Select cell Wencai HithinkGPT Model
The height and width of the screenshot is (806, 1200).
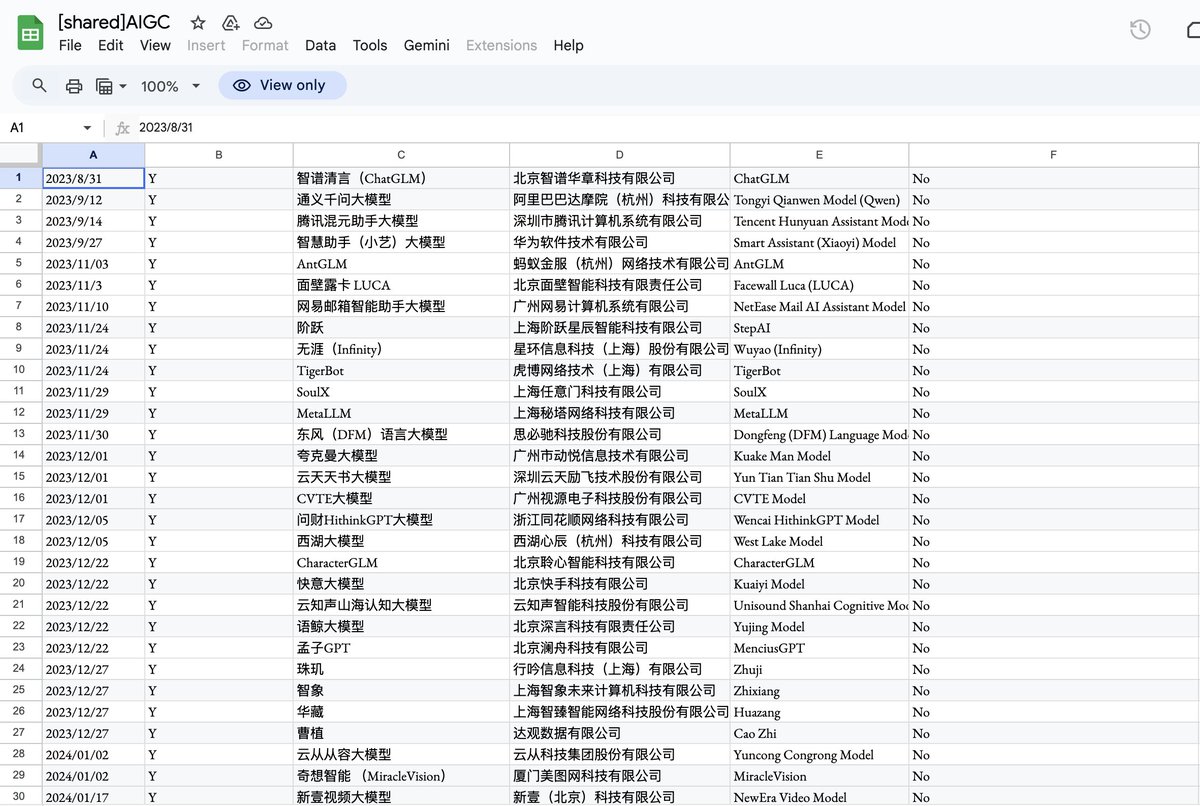(819, 520)
